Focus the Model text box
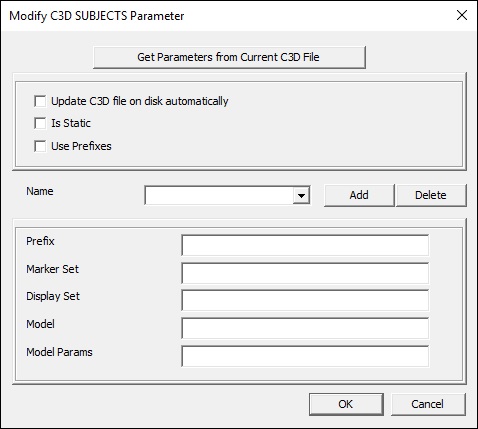The height and width of the screenshot is (429, 478). (305, 328)
